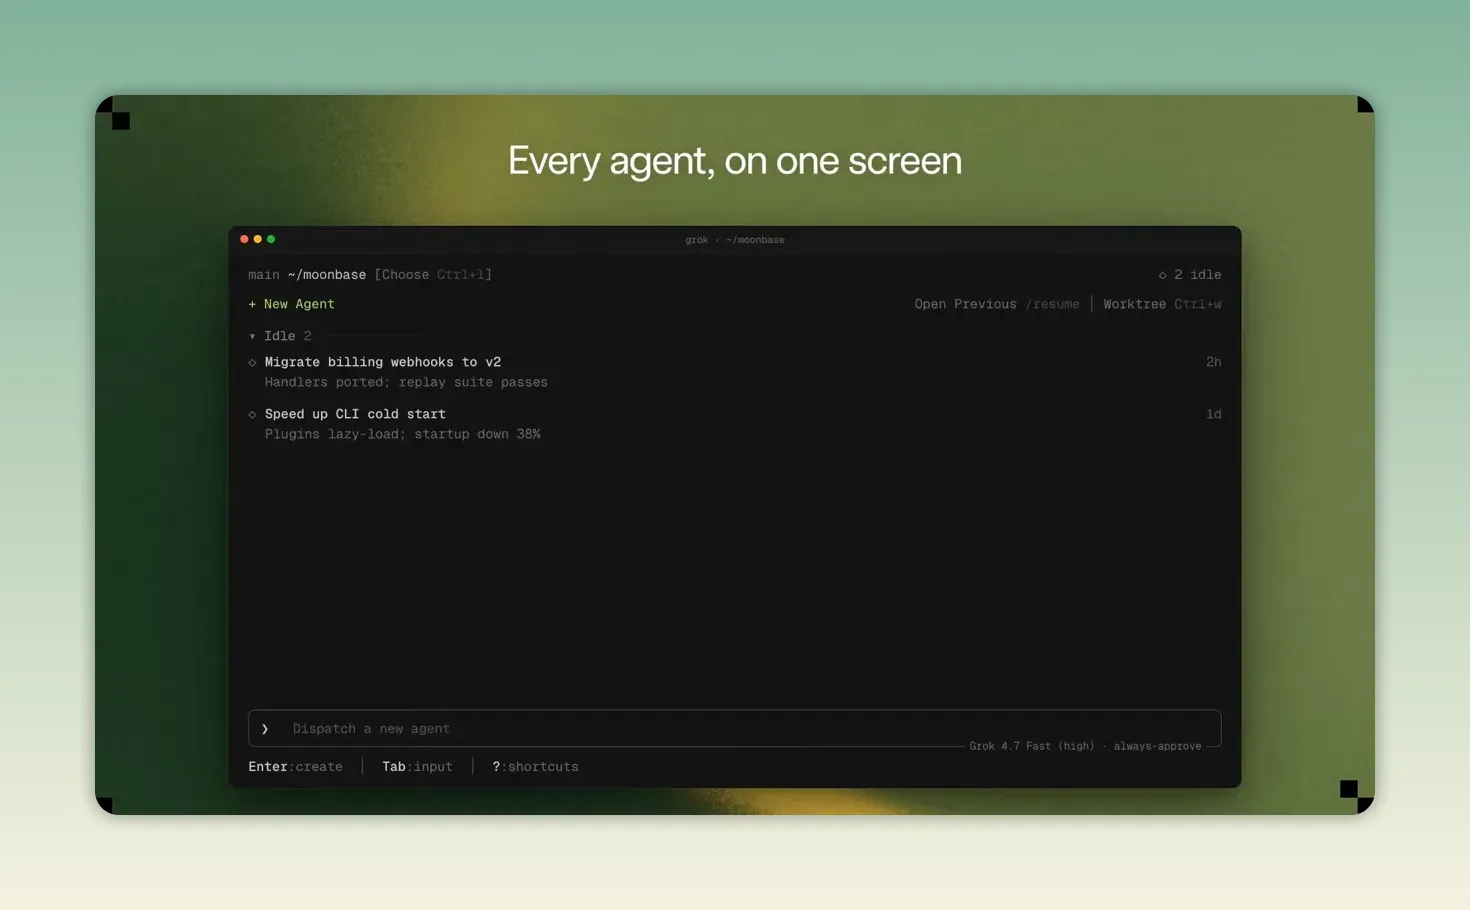Click diamond icon beside Migrate billing webhooks
This screenshot has height=910, width=1470.
[x=252, y=363]
